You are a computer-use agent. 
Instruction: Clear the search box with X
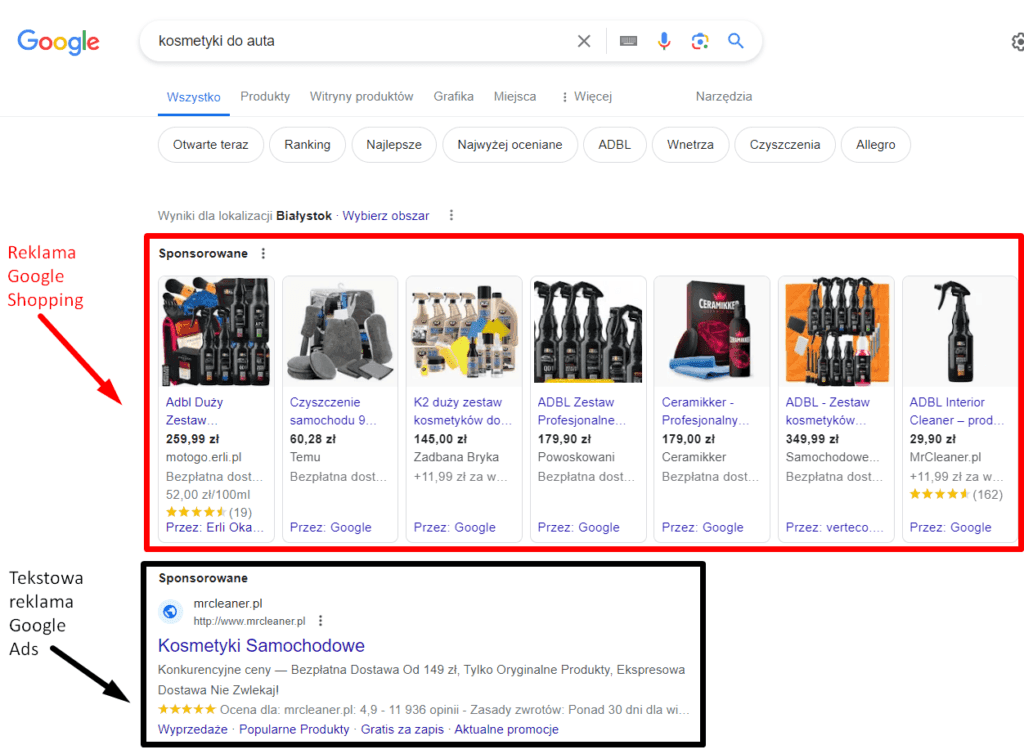pyautogui.click(x=584, y=41)
